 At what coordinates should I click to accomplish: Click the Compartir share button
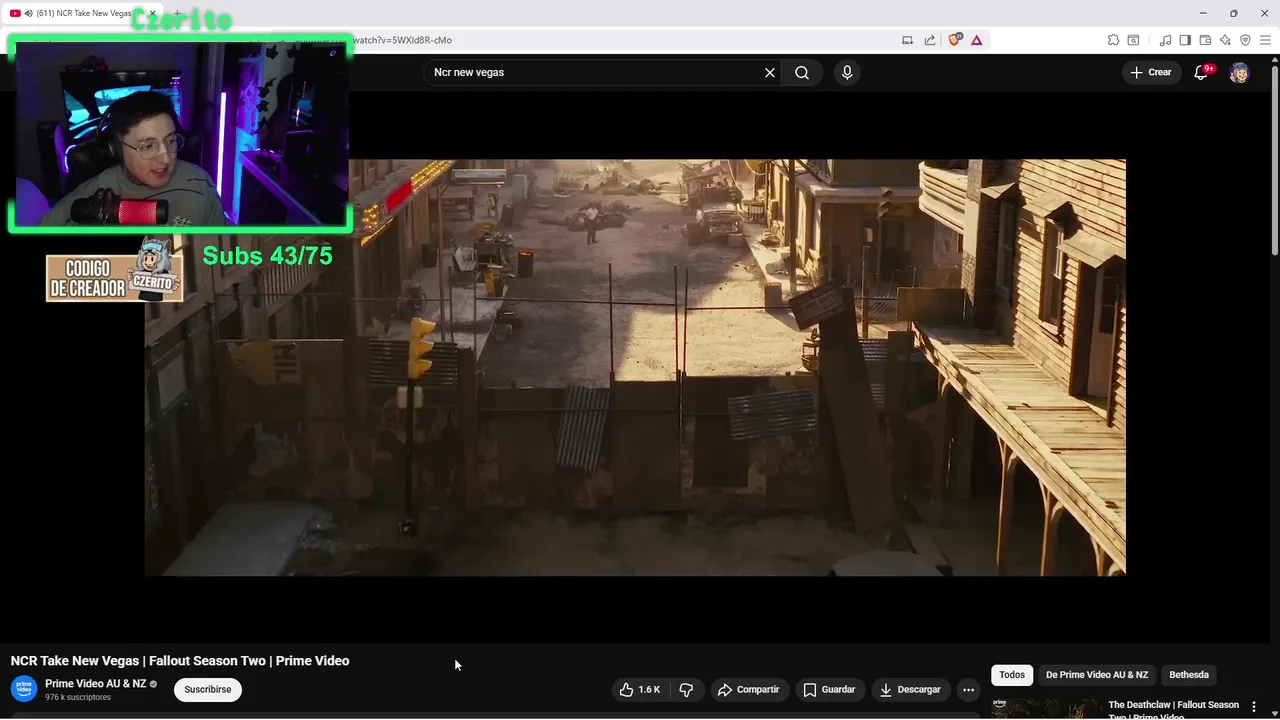[x=748, y=689]
